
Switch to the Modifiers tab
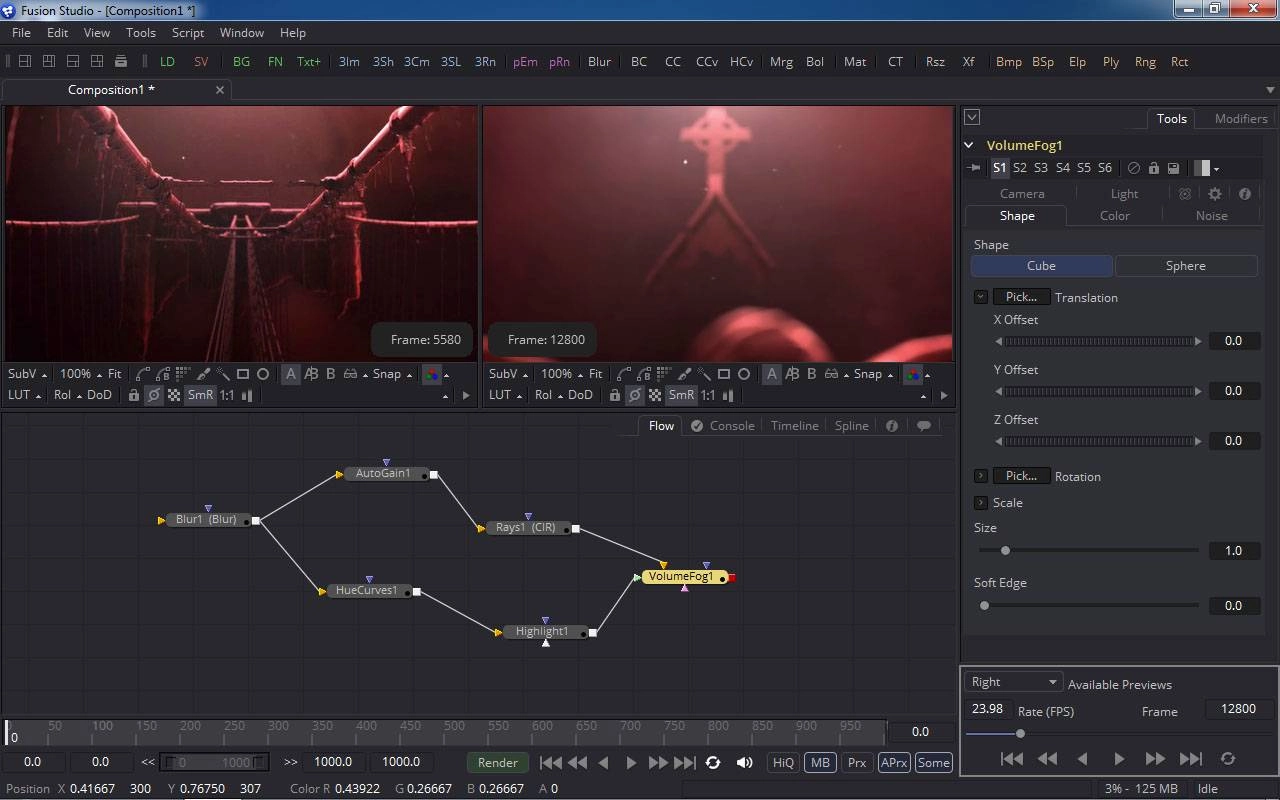coord(1241,118)
